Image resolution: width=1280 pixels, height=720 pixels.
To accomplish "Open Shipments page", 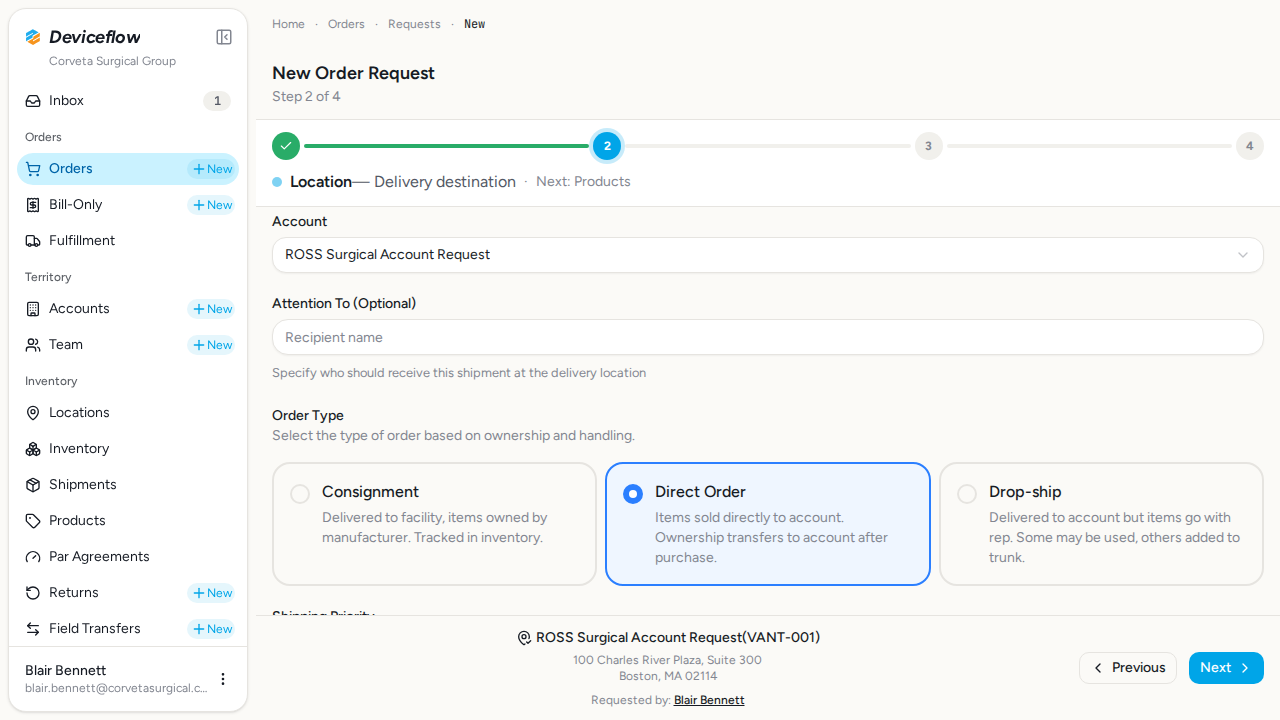I will point(128,485).
